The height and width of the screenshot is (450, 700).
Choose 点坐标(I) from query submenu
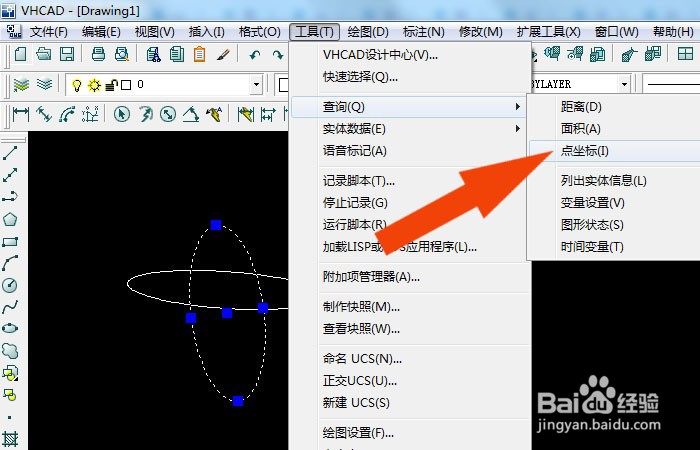614,151
